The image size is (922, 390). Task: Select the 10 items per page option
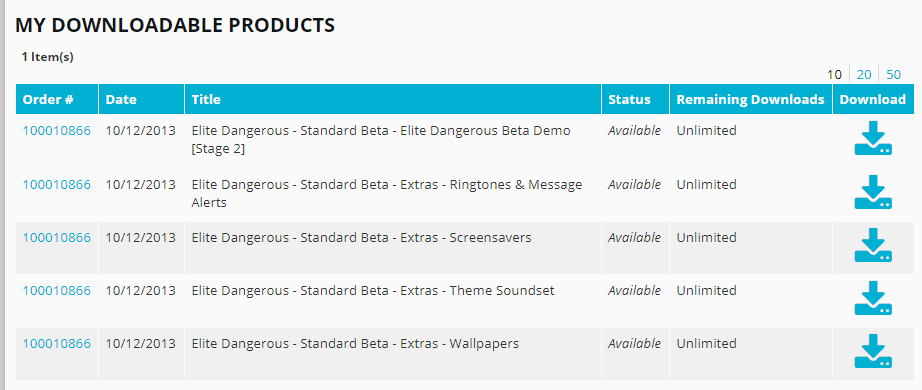pos(834,75)
